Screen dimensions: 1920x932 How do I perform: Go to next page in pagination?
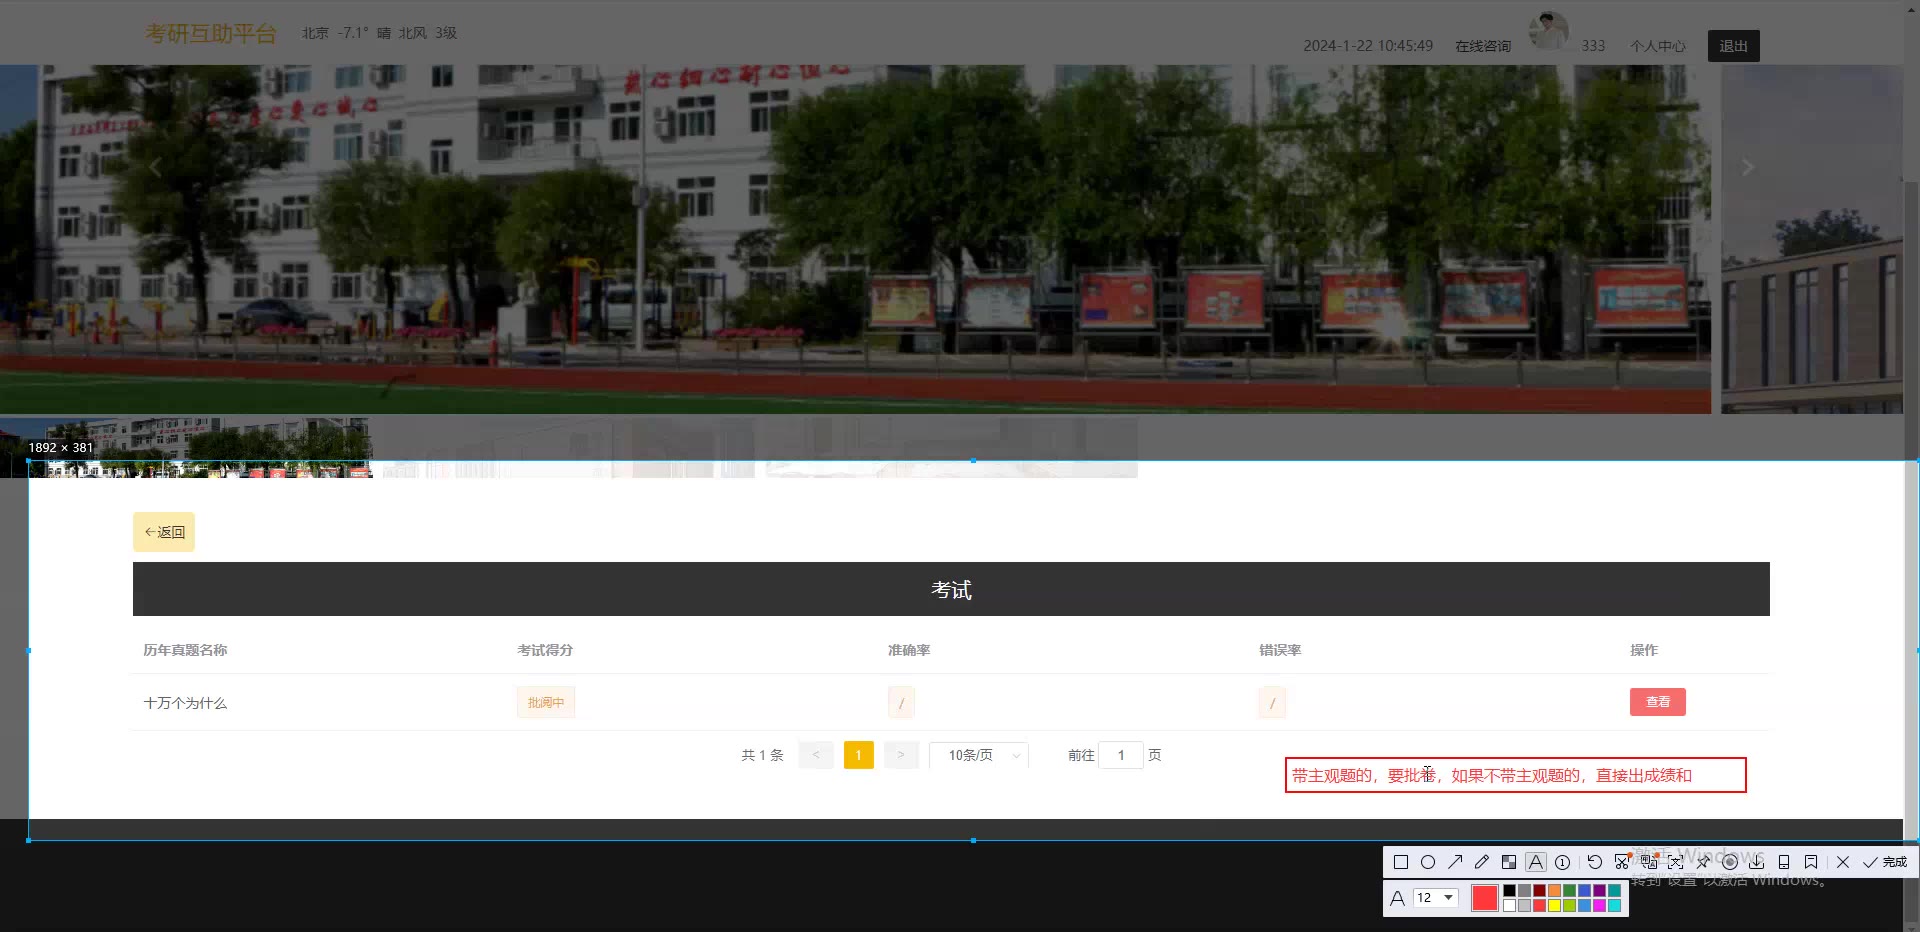[x=901, y=755]
